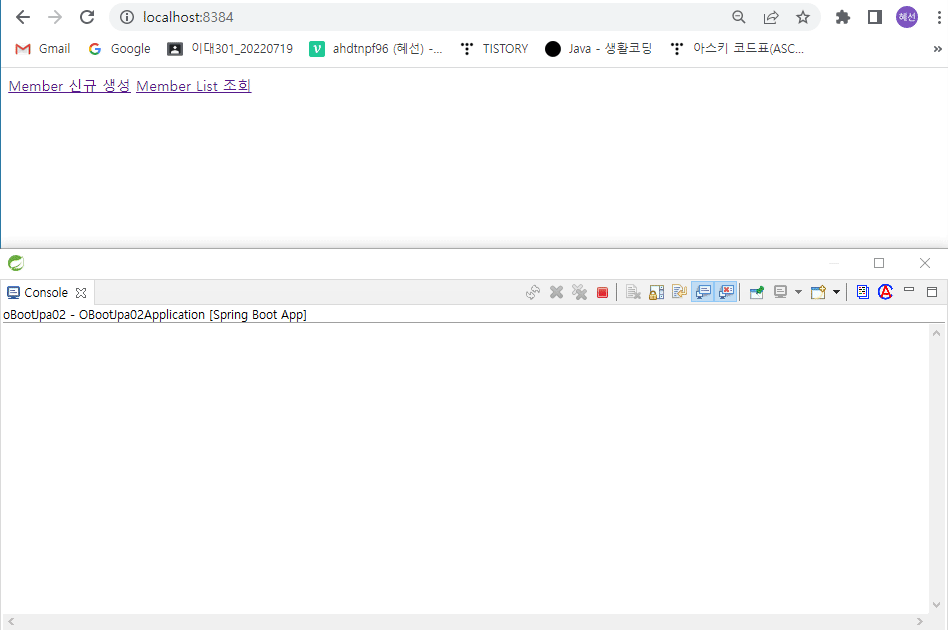
Task: Open the Google bookmark
Action: [119, 49]
